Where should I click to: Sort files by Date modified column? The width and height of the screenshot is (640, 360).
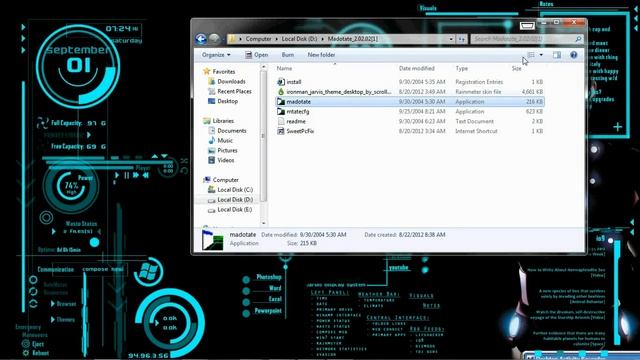point(416,69)
